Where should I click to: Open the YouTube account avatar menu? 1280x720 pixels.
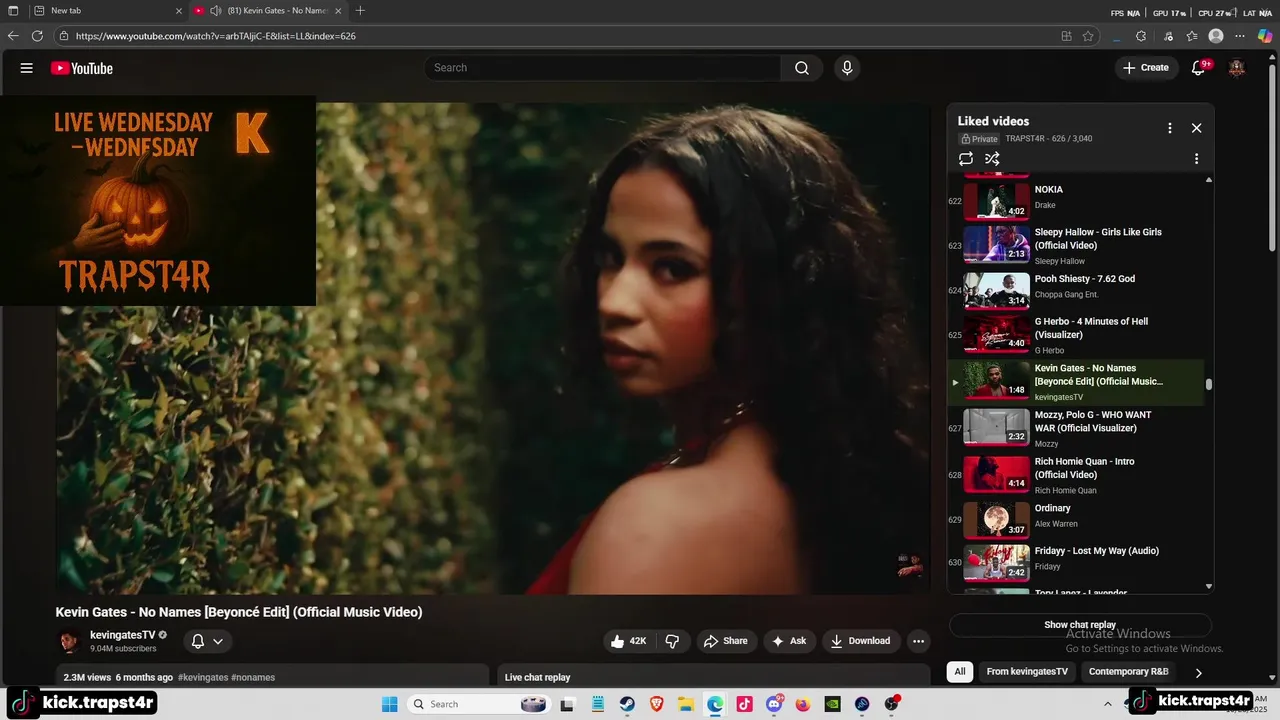click(x=1237, y=68)
